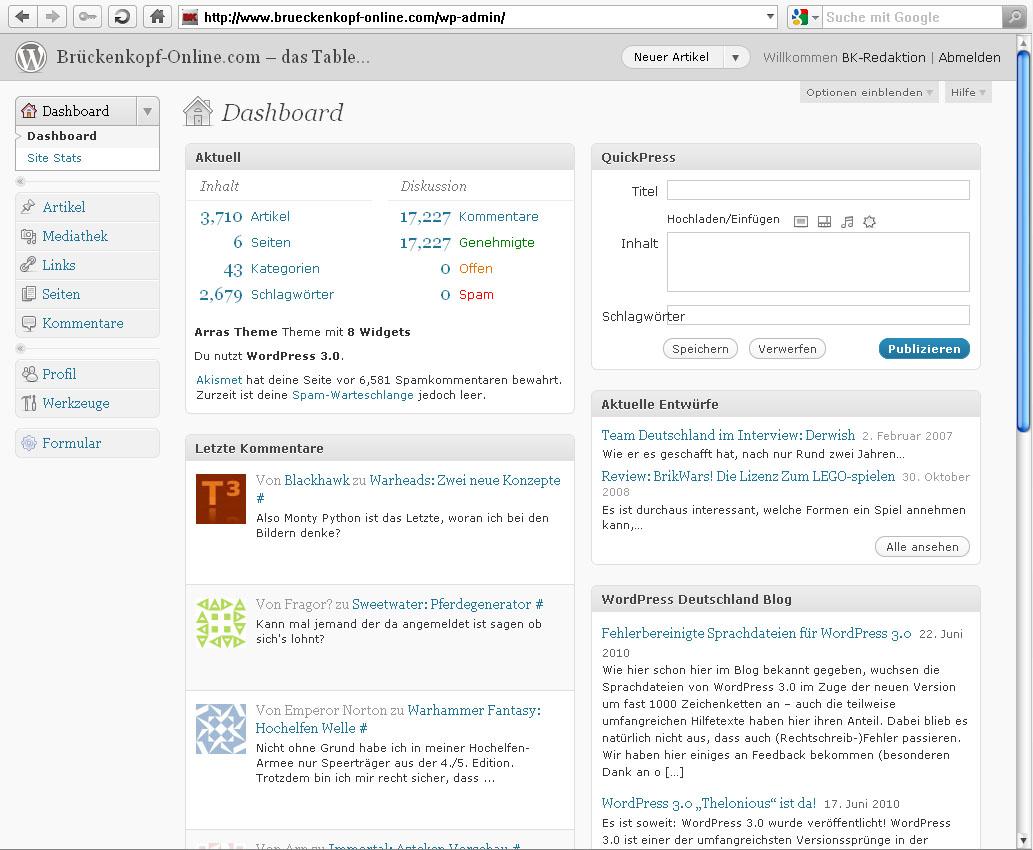Open the search engine selector dropdown arrow
Screen dimensions: 1033x850
[815, 17]
